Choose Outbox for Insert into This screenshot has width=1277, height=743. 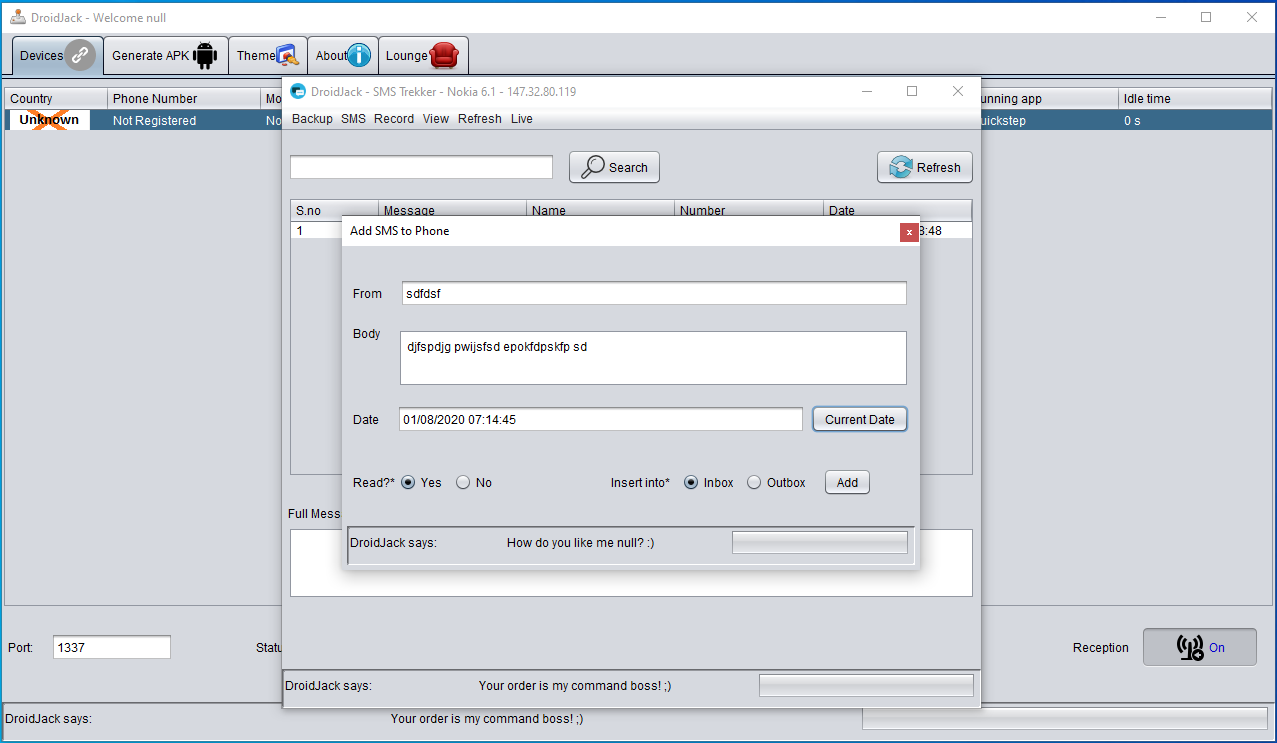click(754, 482)
